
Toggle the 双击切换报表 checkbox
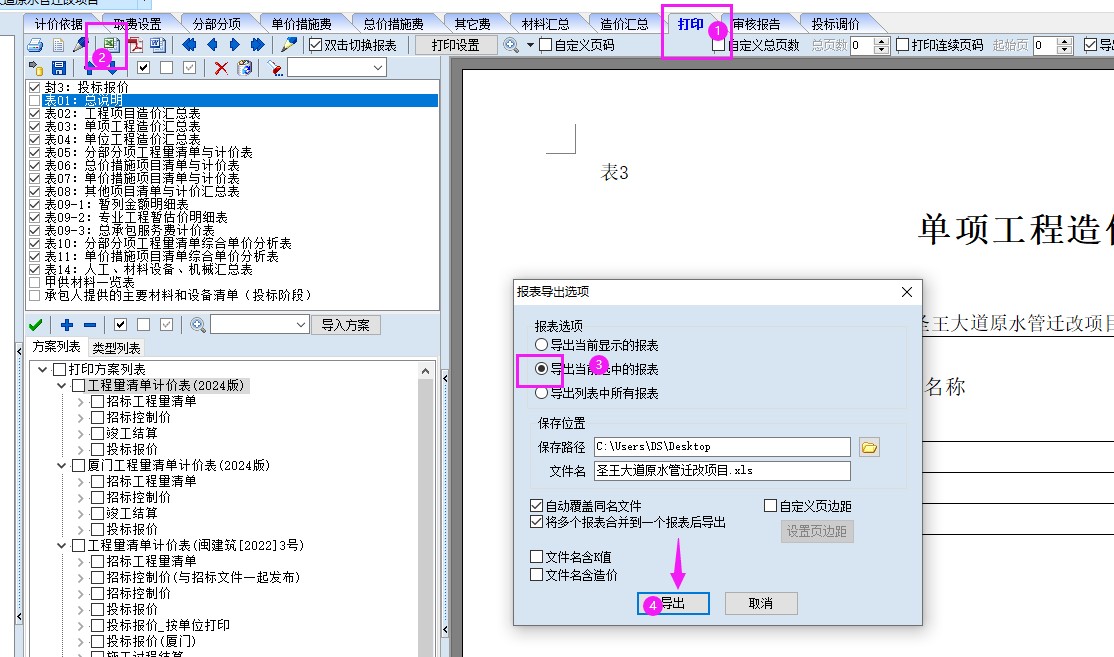tap(316, 45)
